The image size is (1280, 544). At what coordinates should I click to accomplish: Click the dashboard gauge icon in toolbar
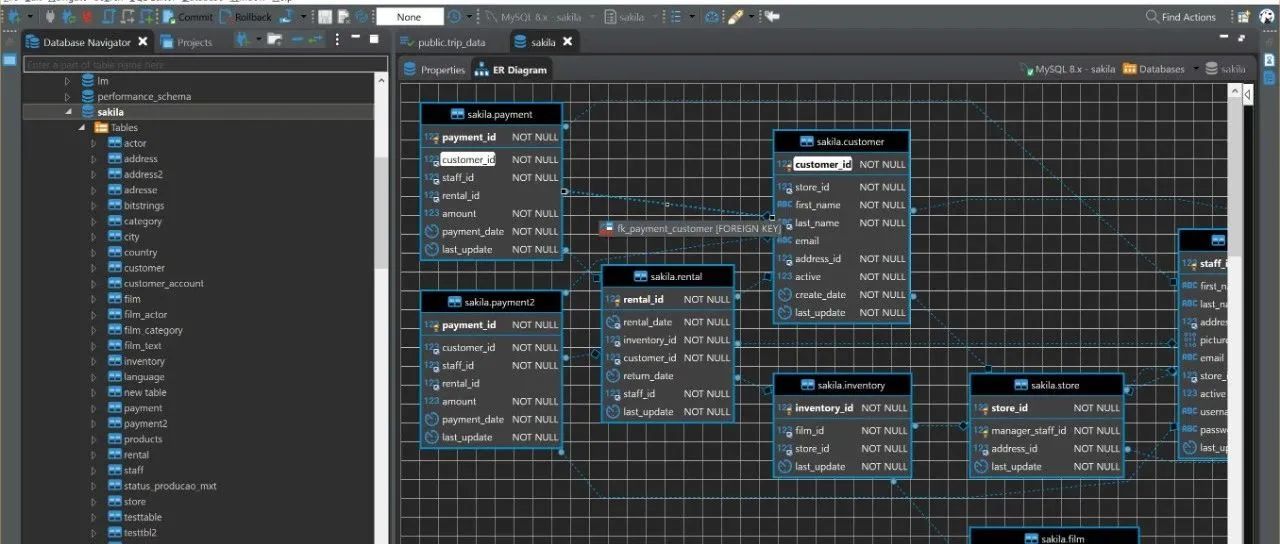click(x=711, y=17)
